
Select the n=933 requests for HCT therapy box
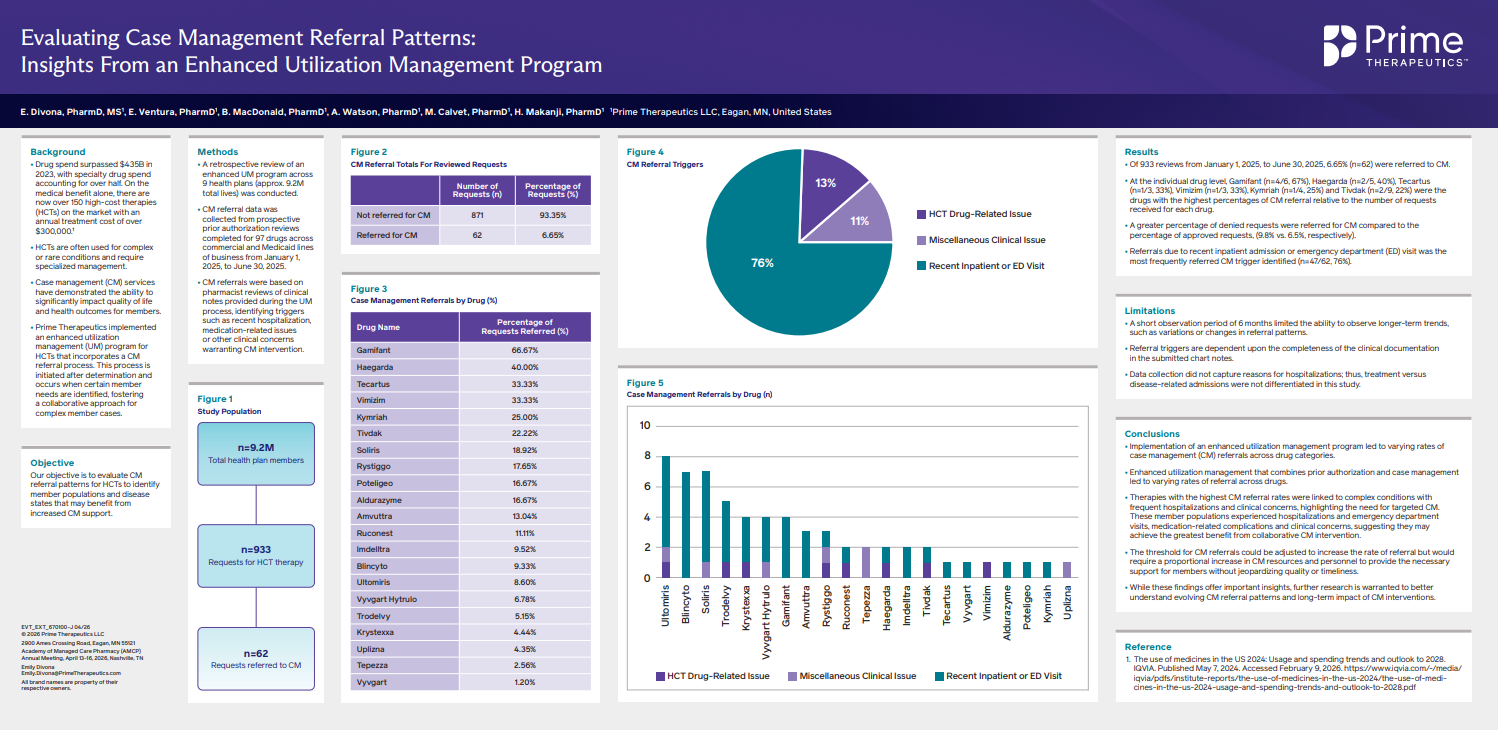coord(256,555)
